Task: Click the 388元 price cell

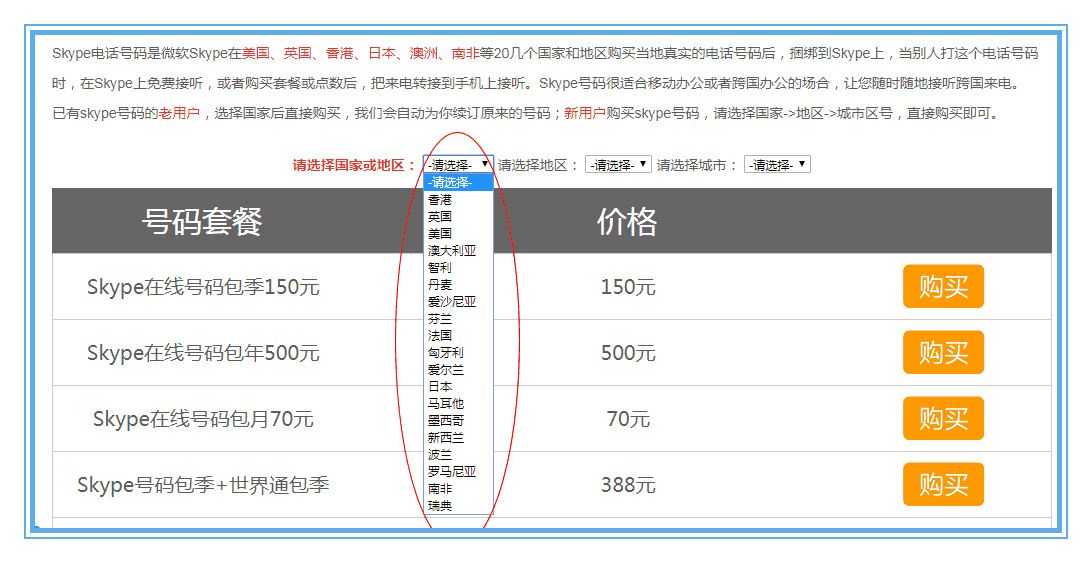Action: point(628,485)
